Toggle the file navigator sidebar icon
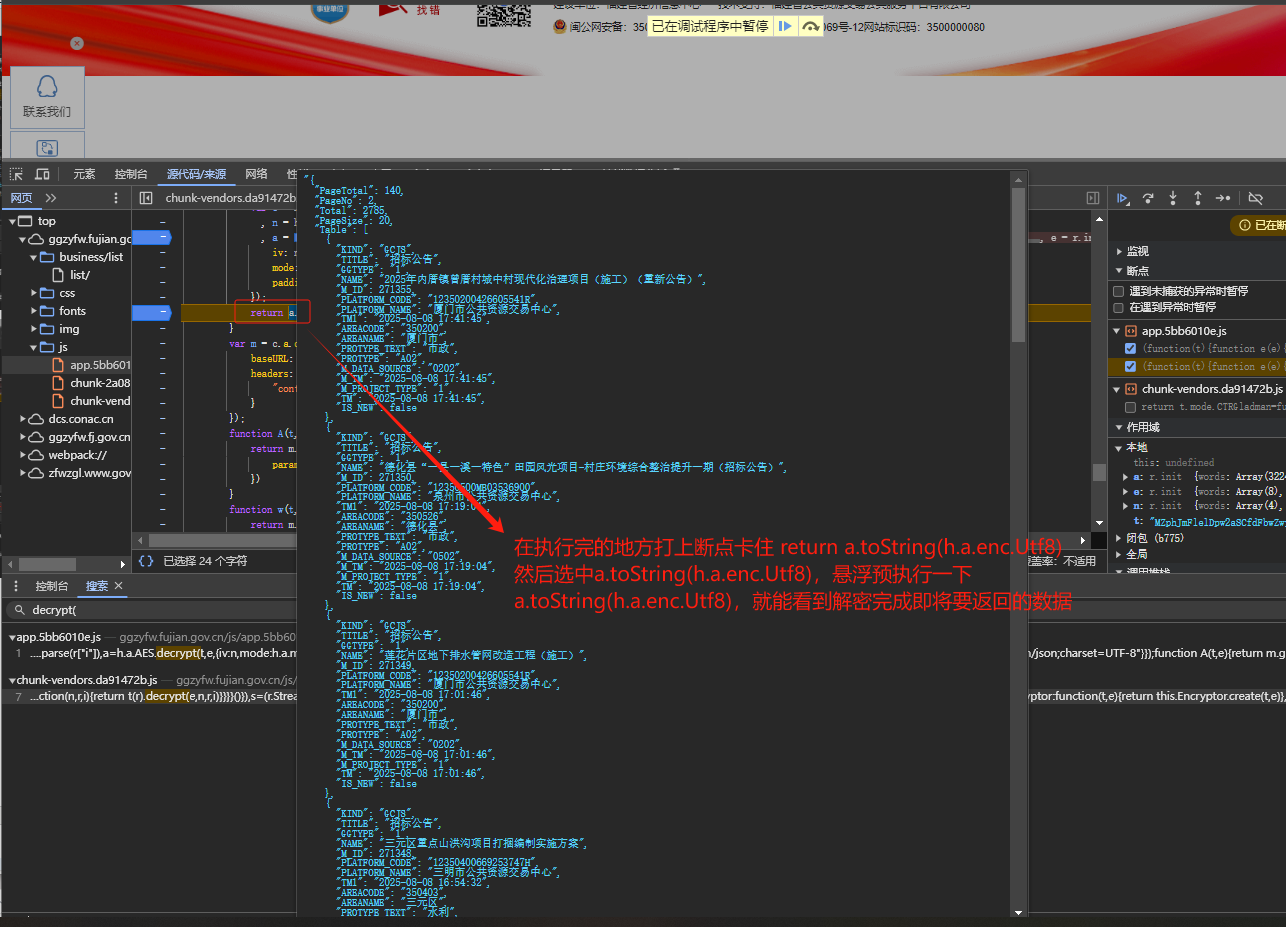Screen dimensions: 1286x927 tap(146, 198)
